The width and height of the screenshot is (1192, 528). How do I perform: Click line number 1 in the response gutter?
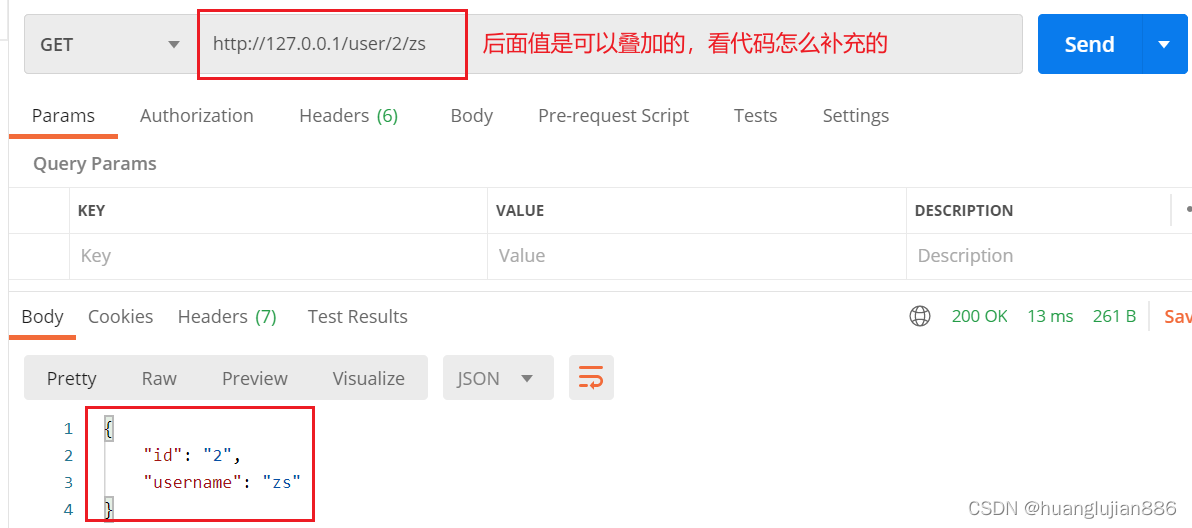(x=68, y=428)
